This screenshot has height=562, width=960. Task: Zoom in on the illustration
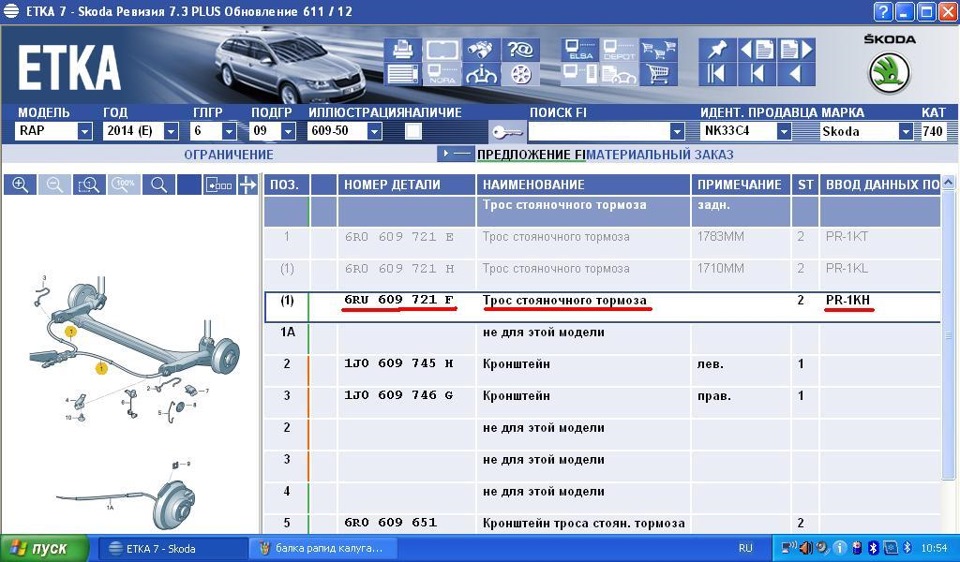tap(20, 184)
